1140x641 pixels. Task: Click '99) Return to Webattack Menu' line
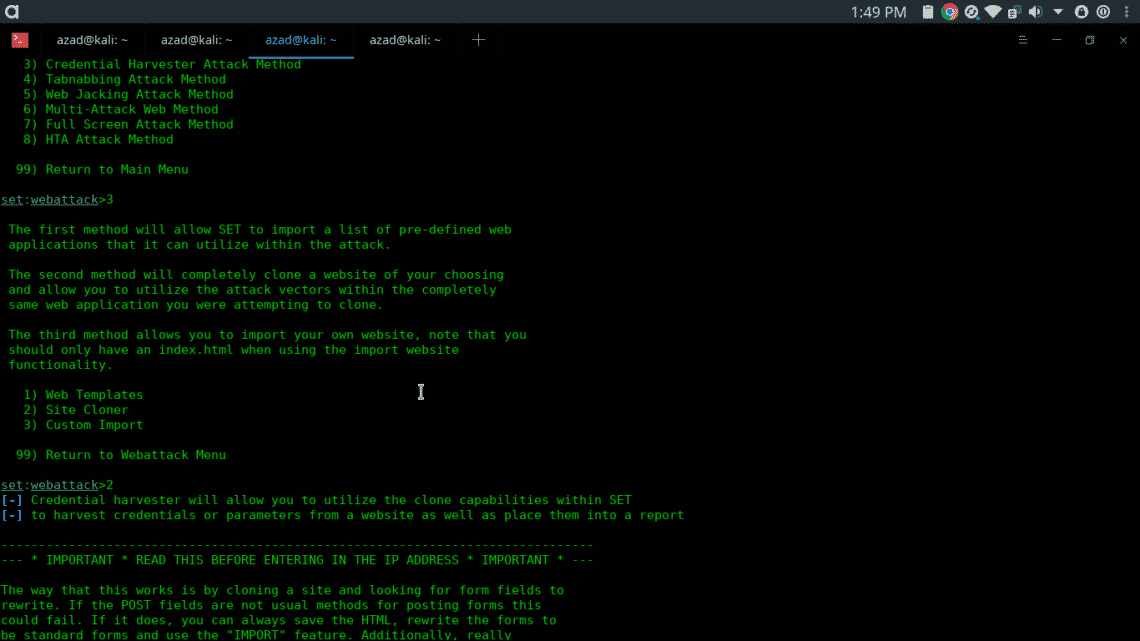click(x=121, y=455)
